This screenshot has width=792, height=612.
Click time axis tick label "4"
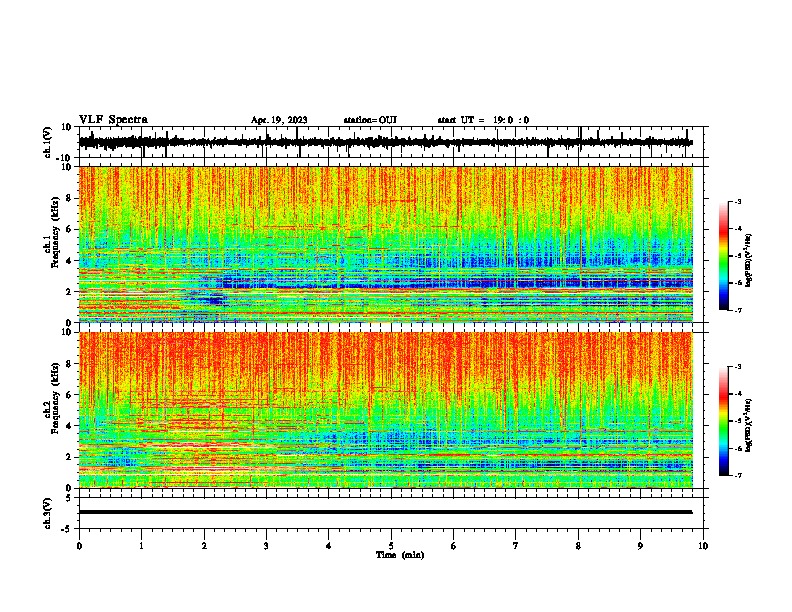click(x=329, y=546)
